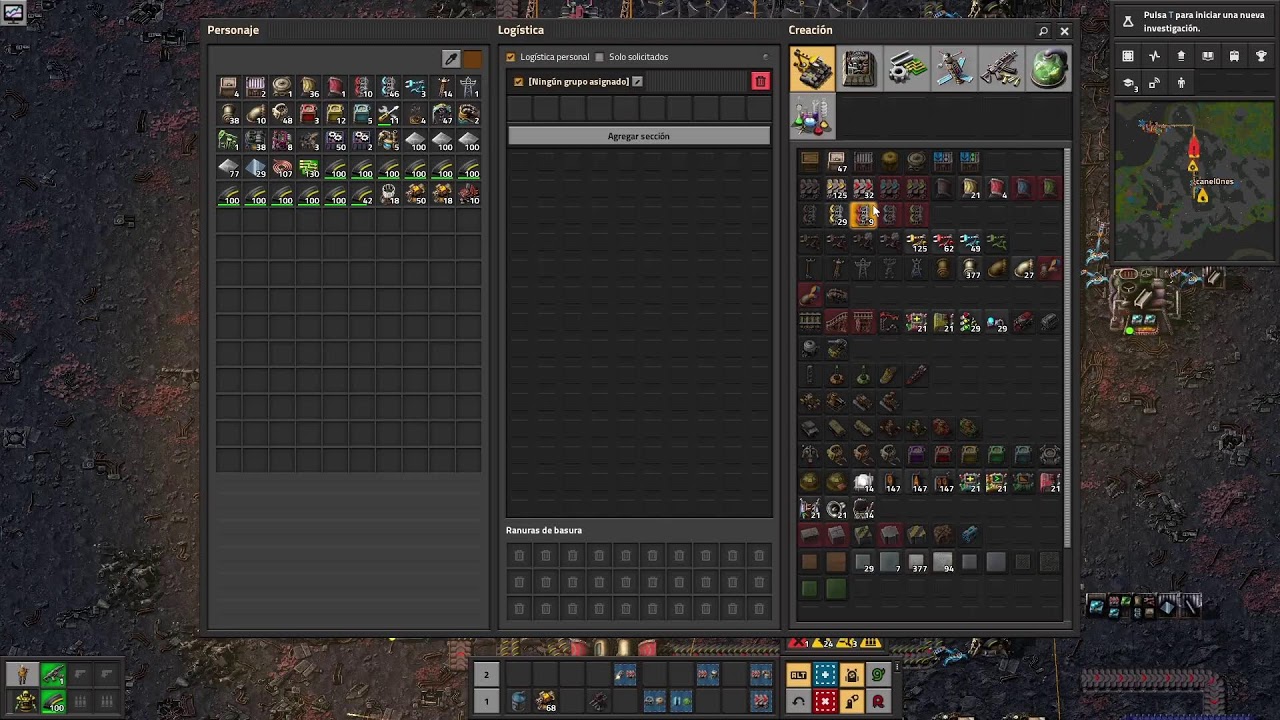Open the Fluids crafting category tab
The height and width of the screenshot is (720, 1280).
coord(1048,69)
